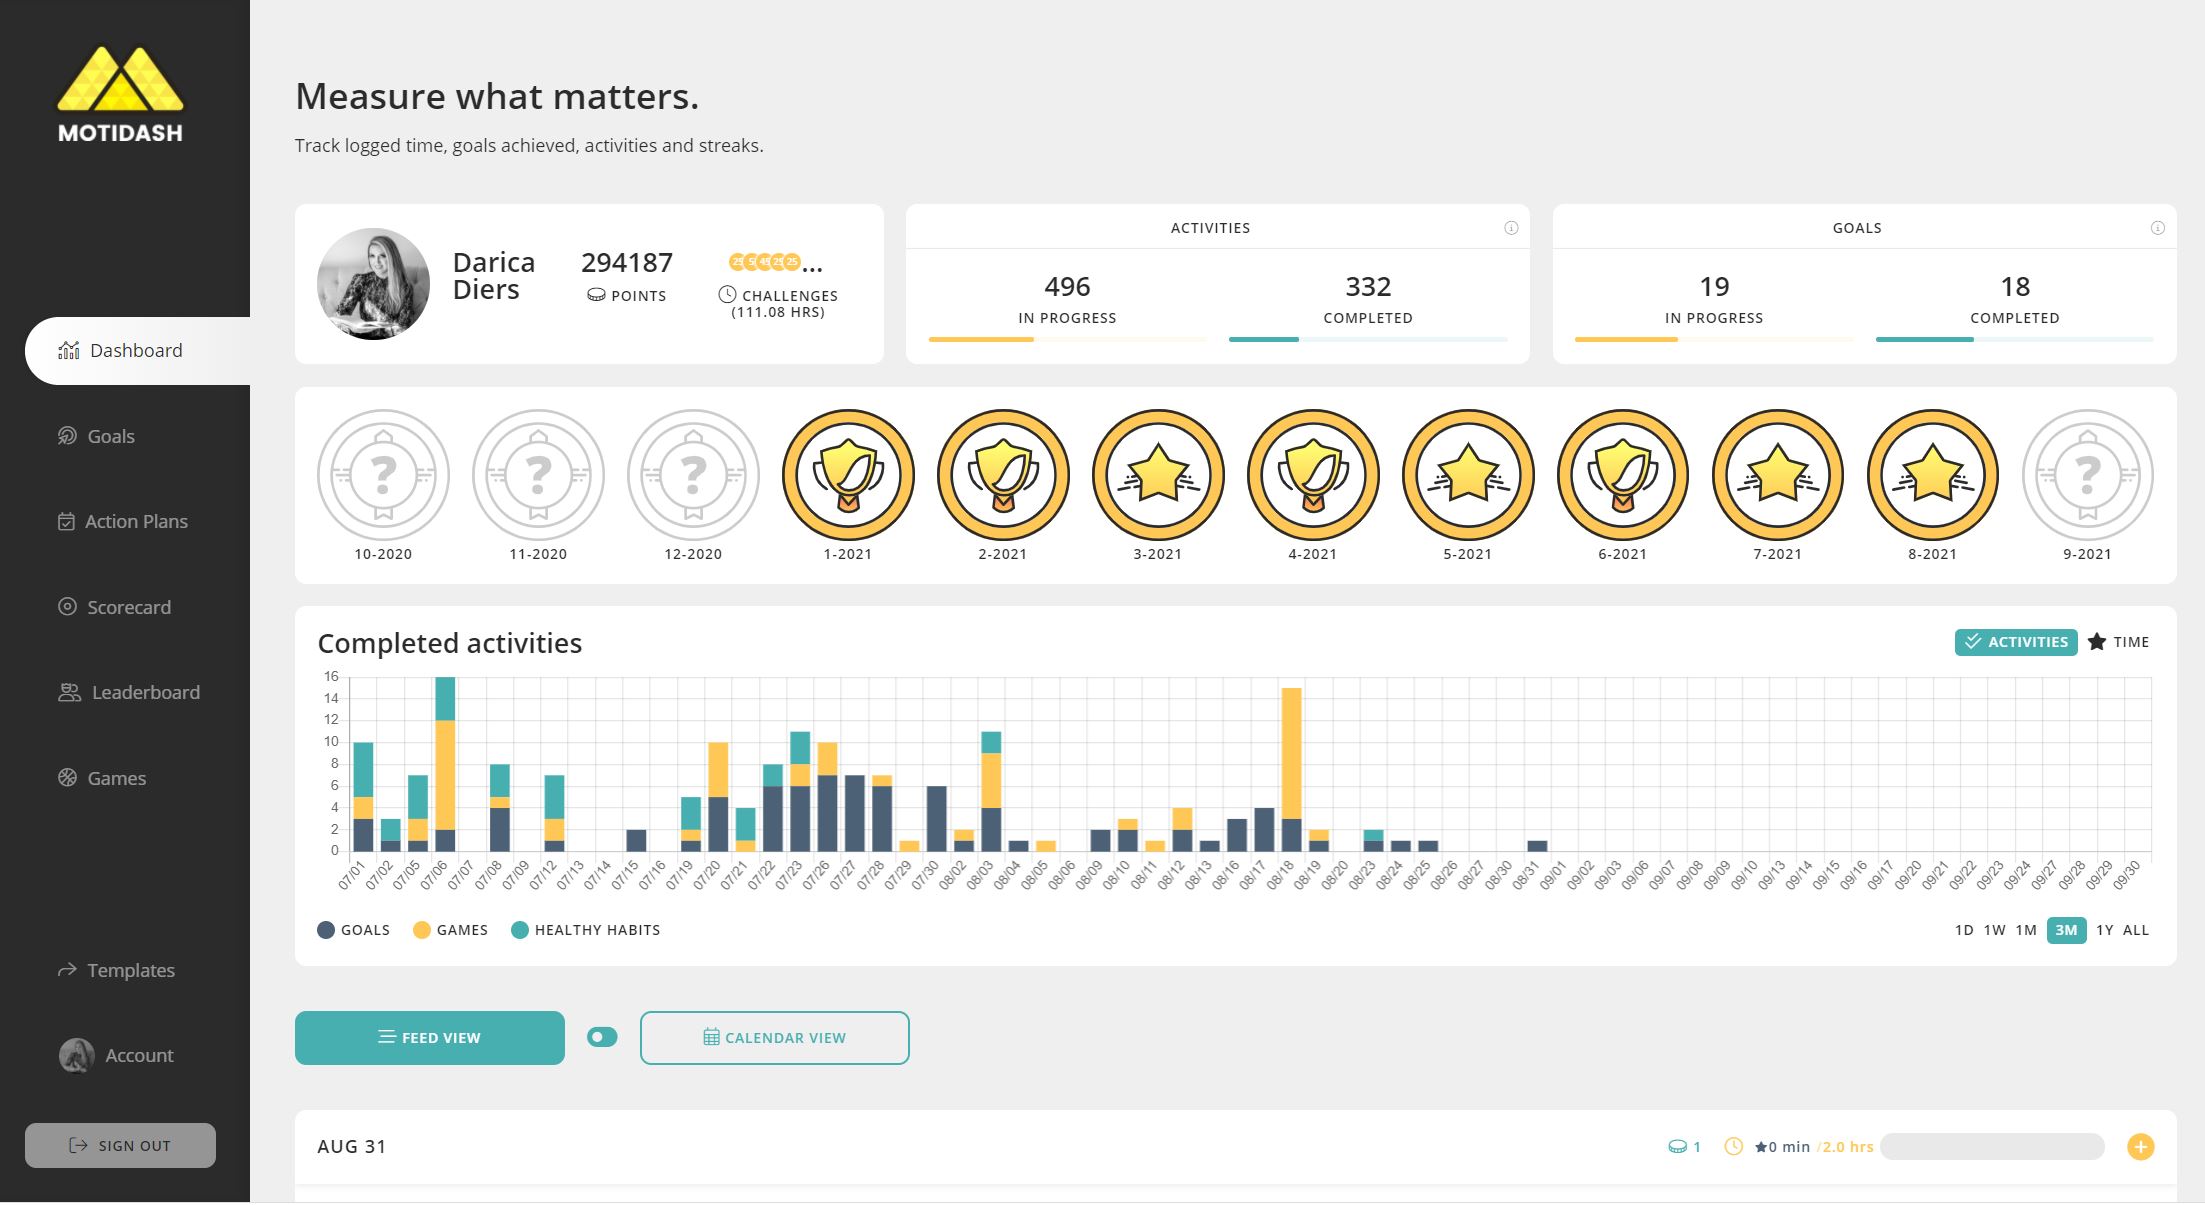Switch the chart to Time mode
Image resolution: width=2205 pixels, height=1205 pixels.
click(2119, 642)
